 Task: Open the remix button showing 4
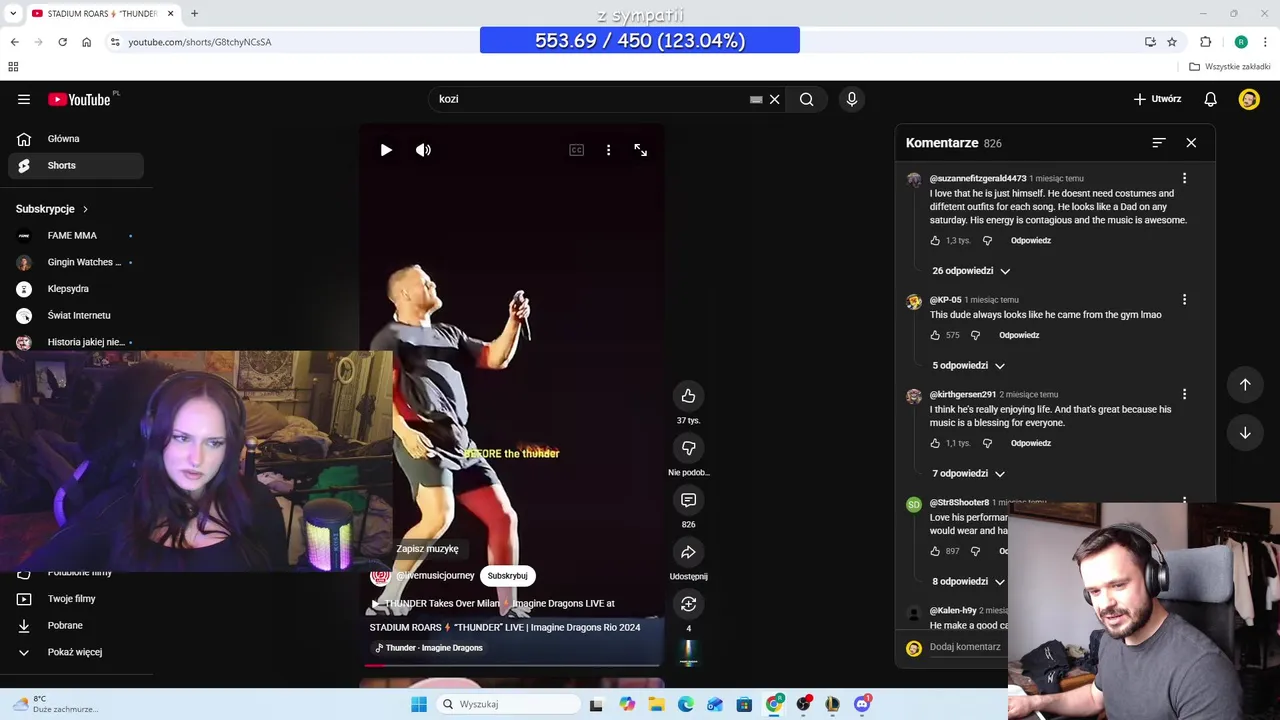coord(688,604)
